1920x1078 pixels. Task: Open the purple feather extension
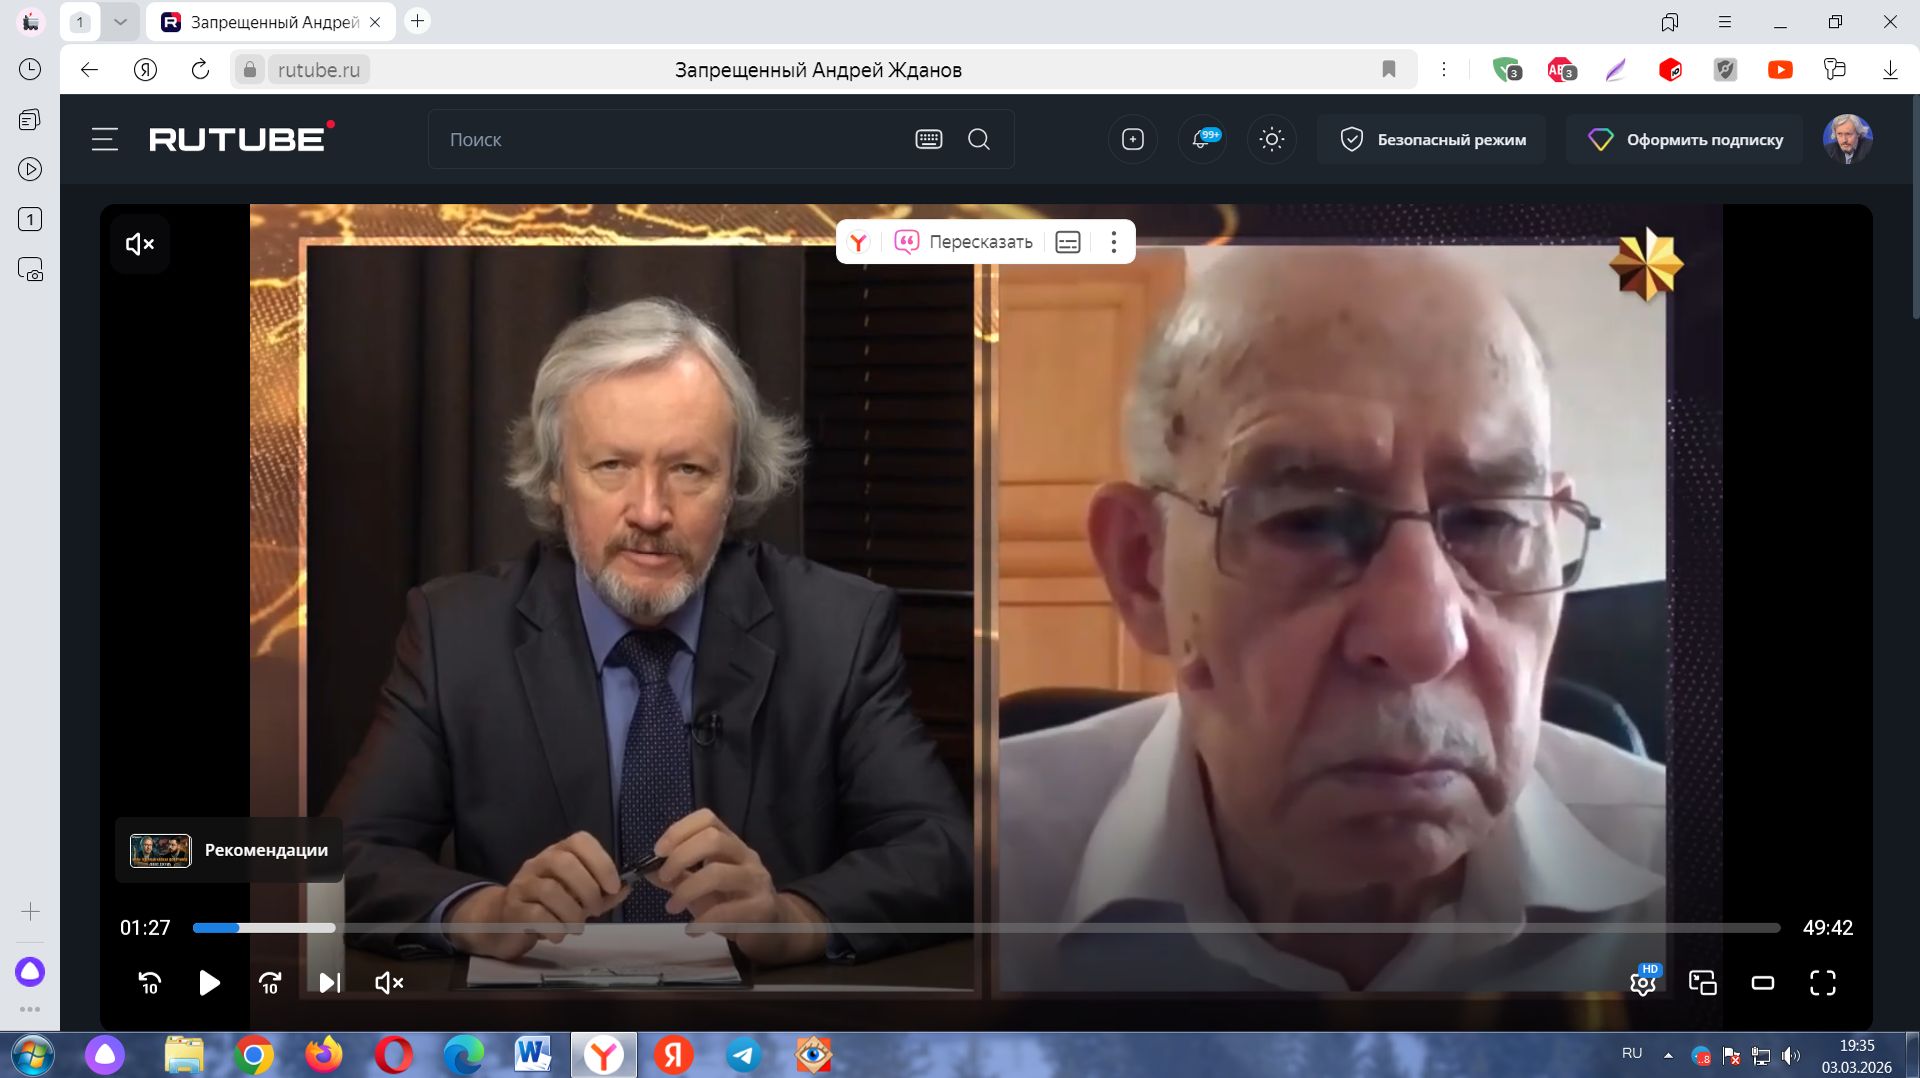point(1616,70)
